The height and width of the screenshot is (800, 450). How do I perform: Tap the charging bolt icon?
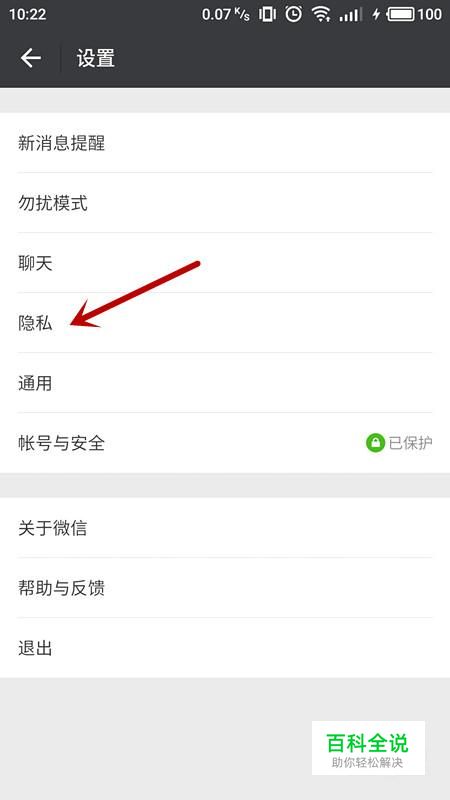click(376, 14)
